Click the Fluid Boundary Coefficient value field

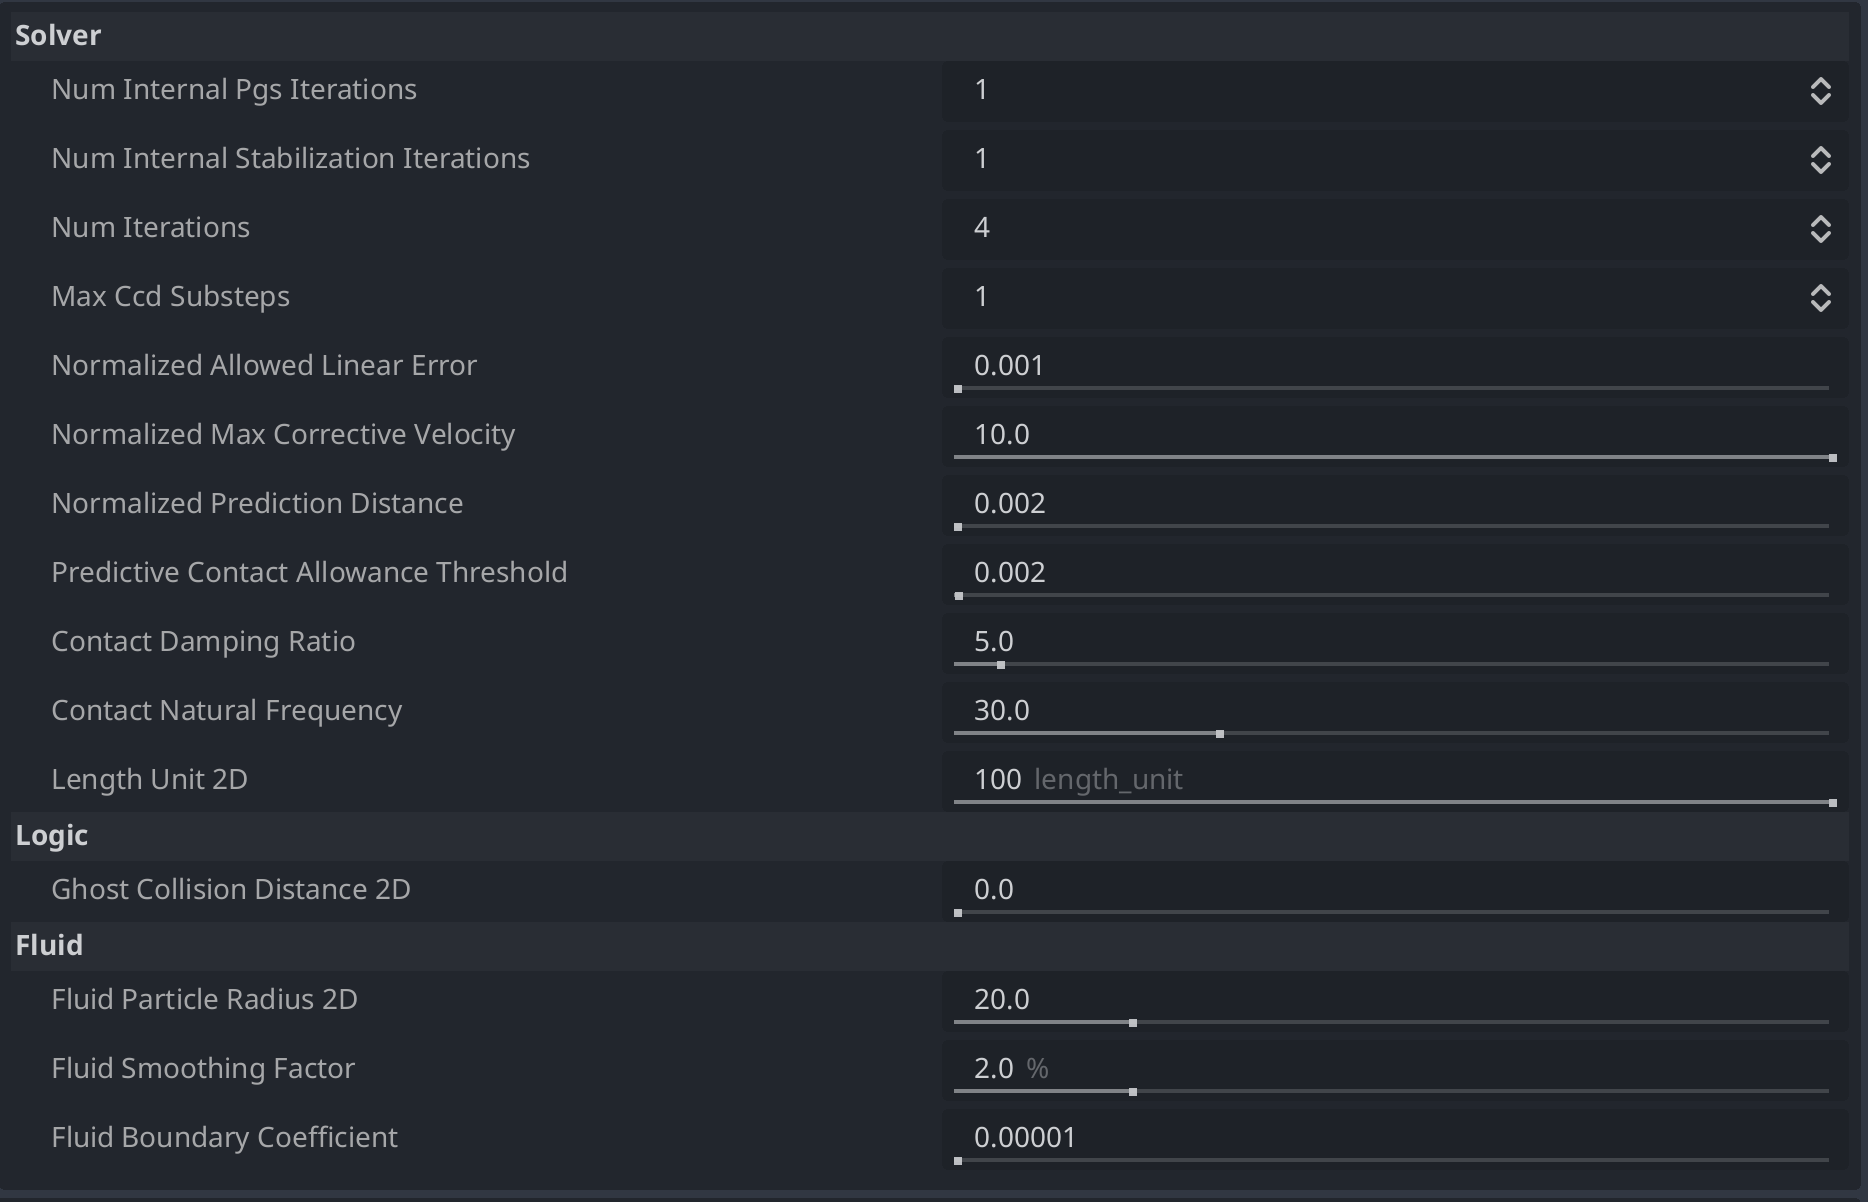[1390, 1137]
